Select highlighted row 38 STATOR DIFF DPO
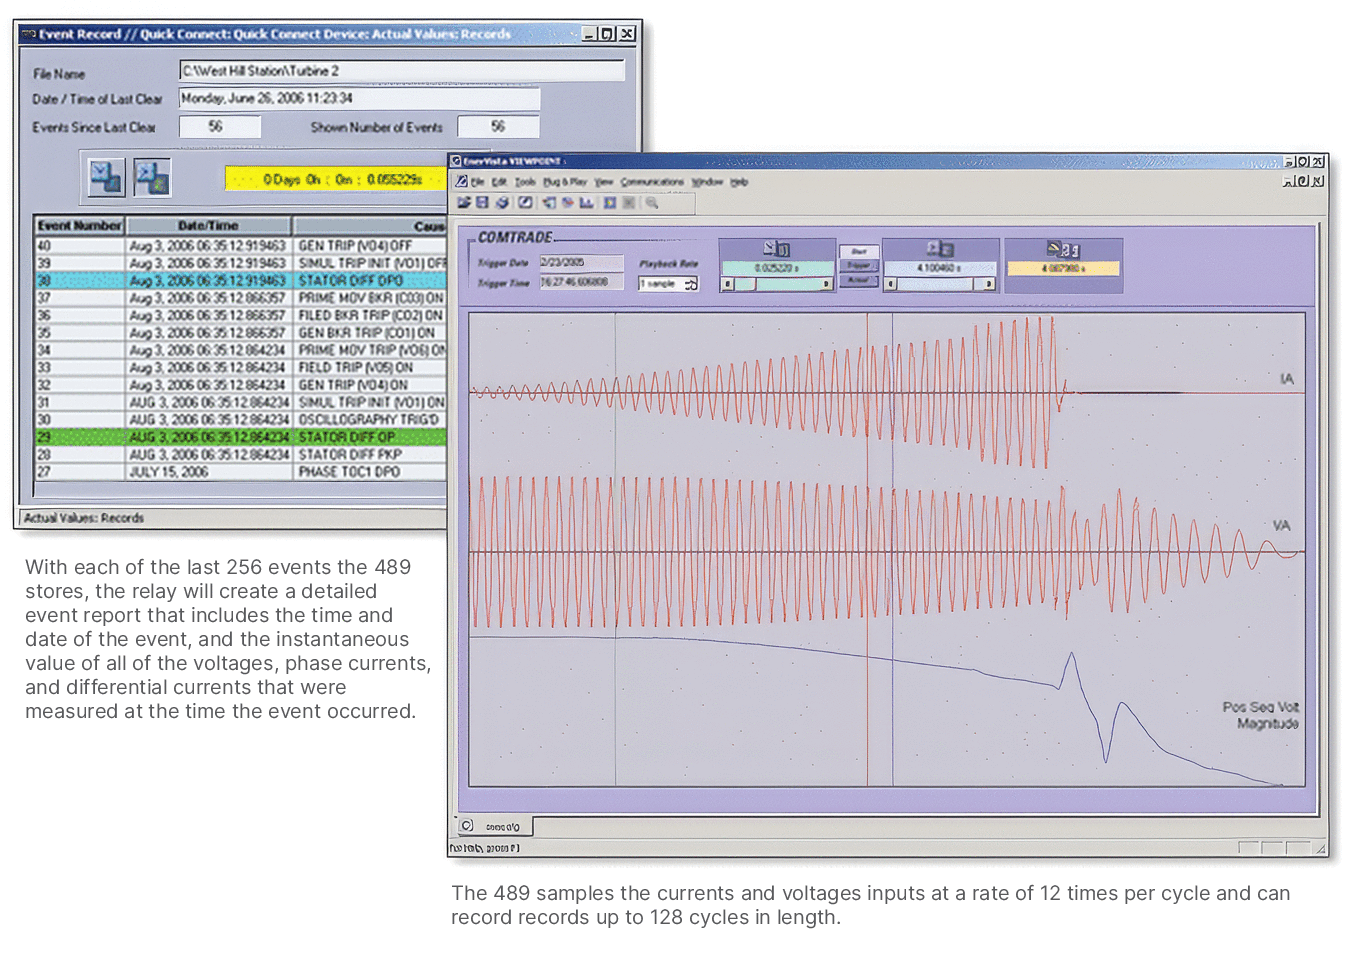 pyautogui.click(x=240, y=280)
